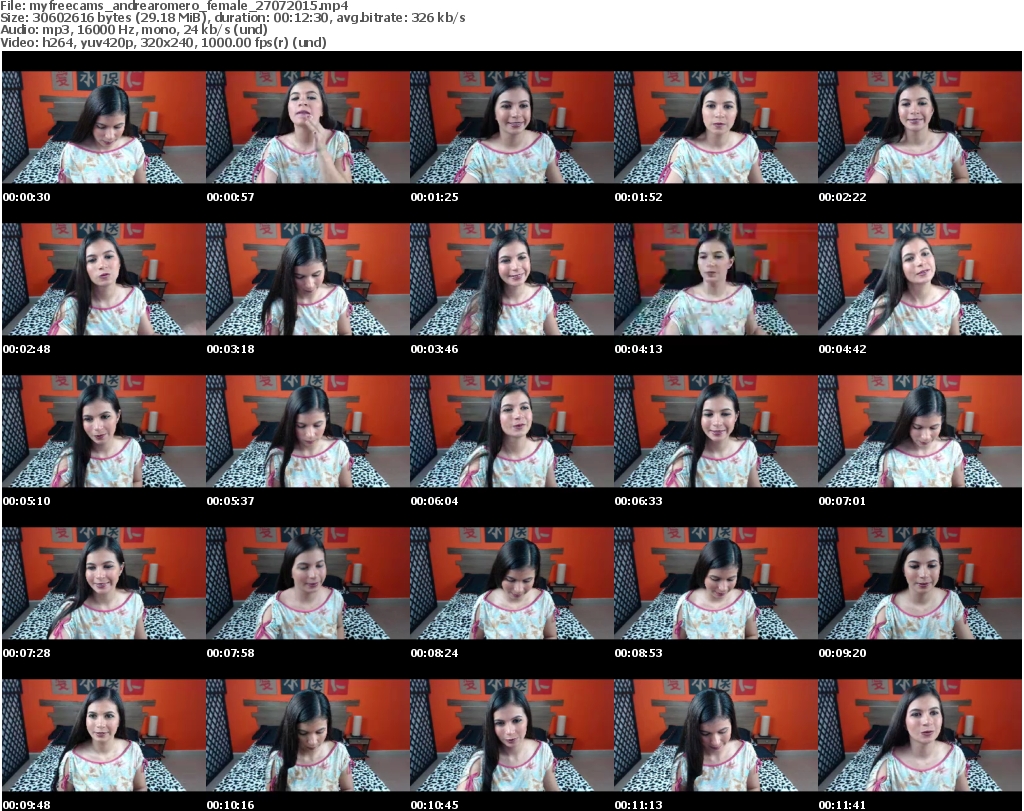Select the thumbnail frame at 00:04:13

tap(716, 279)
